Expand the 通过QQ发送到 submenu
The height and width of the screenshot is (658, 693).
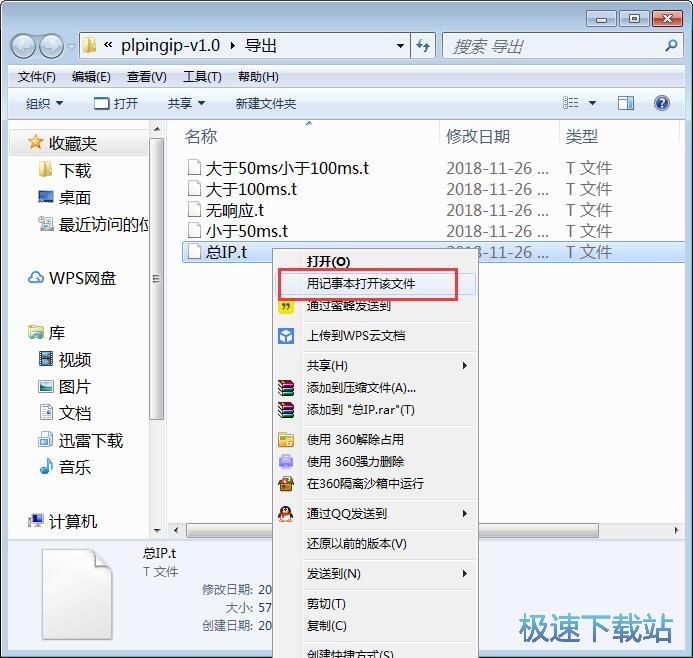pos(465,513)
